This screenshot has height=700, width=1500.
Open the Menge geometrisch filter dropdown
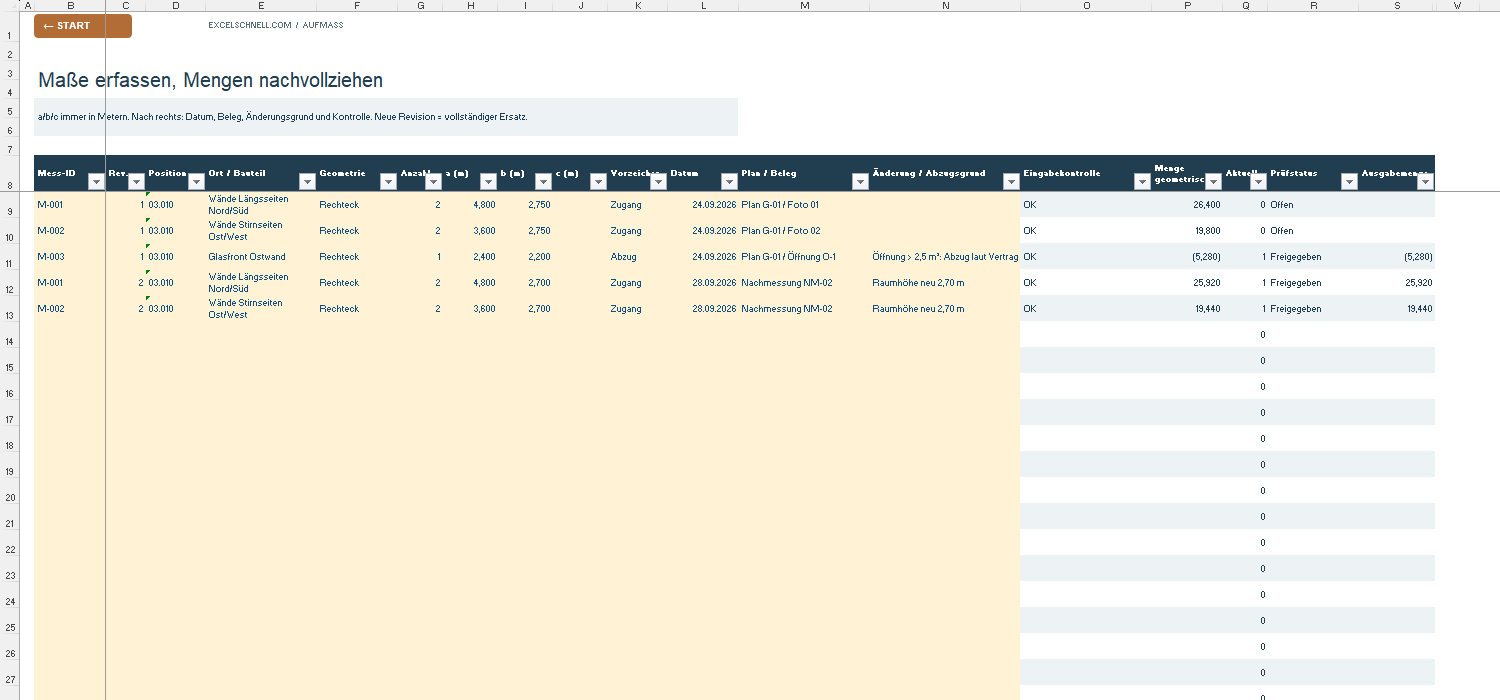tap(1213, 182)
